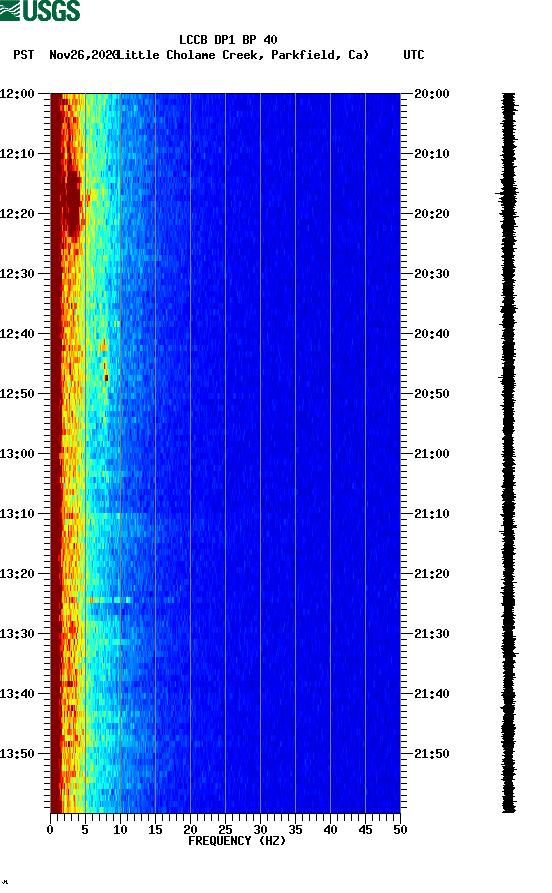Click the 20 Hz frequency axis label
This screenshot has width=552, height=893.
[x=190, y=830]
